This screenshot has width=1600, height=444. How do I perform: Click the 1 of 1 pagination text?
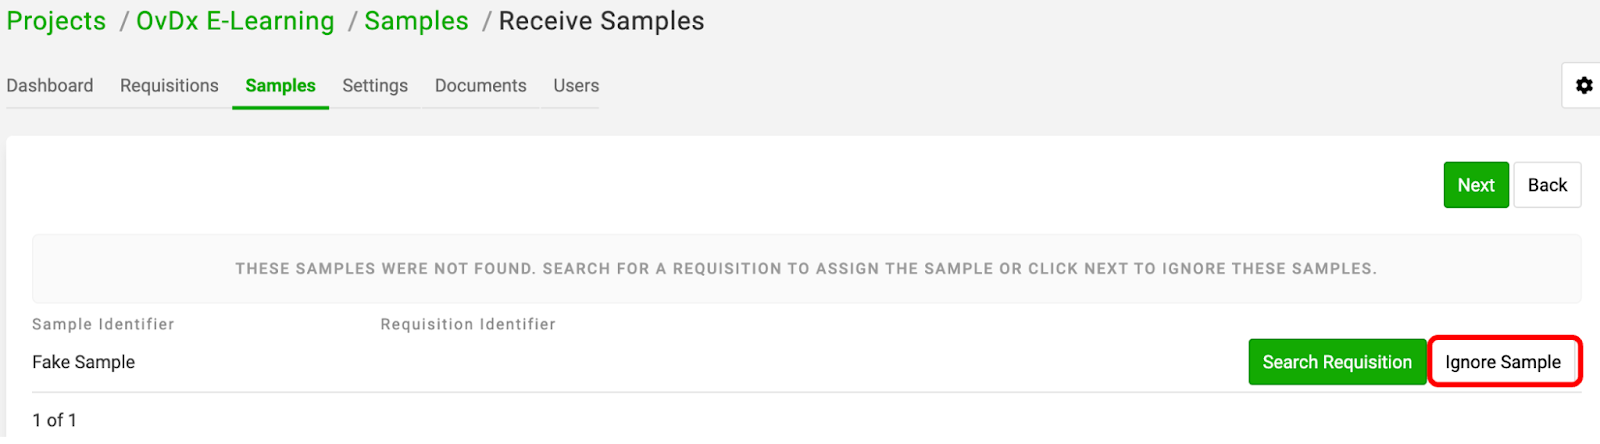coord(54,420)
